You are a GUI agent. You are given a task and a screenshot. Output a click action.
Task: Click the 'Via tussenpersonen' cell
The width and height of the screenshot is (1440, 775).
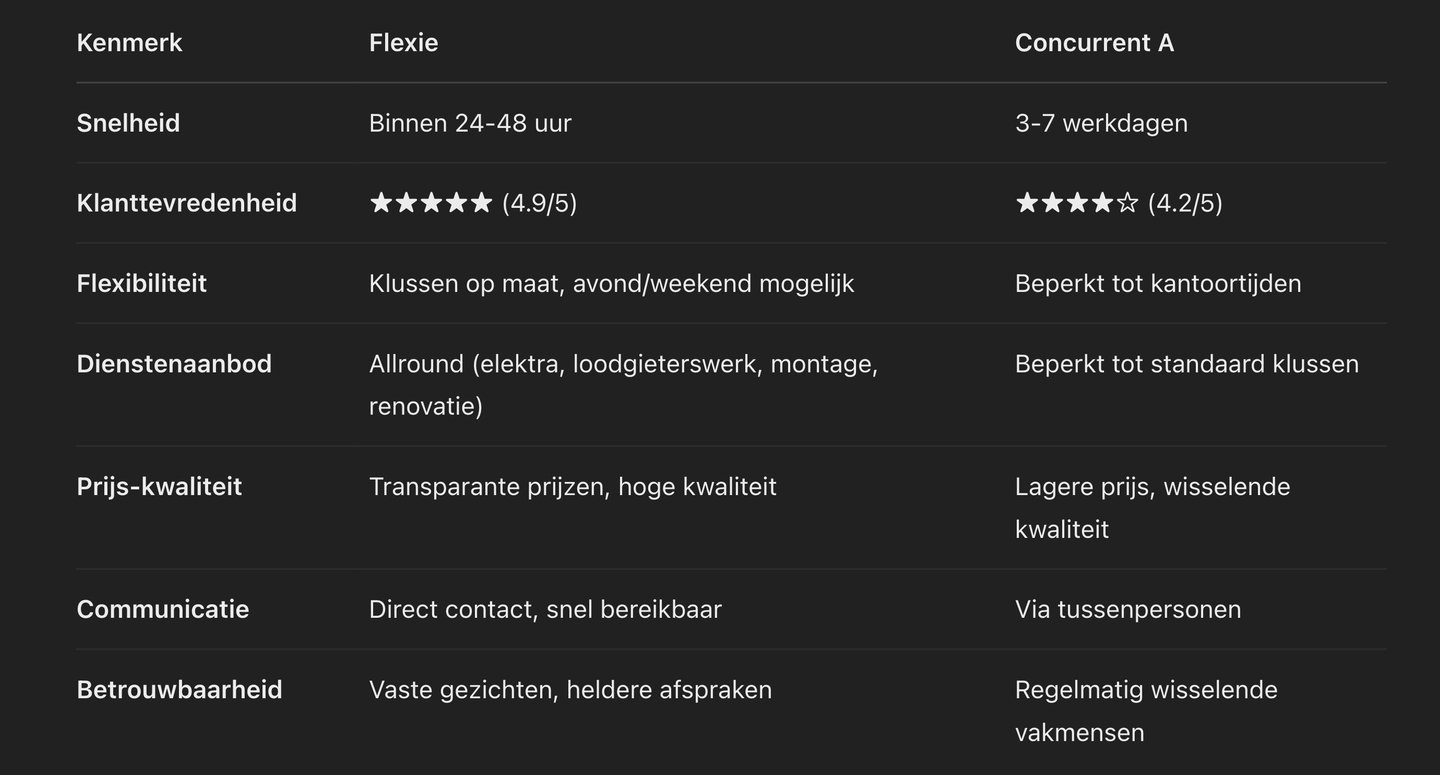1129,609
